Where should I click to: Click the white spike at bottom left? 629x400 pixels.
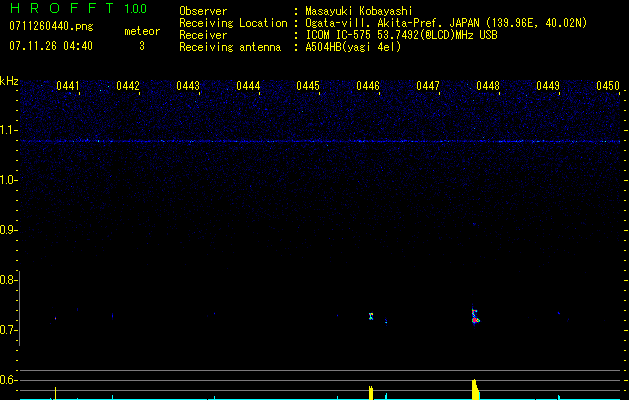(x=56, y=392)
